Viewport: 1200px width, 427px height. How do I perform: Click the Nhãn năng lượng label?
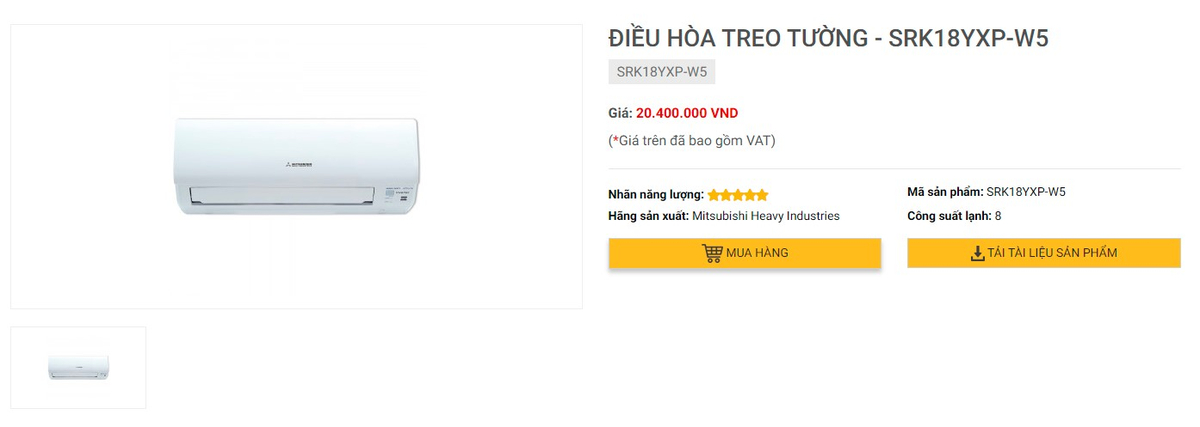tap(656, 195)
